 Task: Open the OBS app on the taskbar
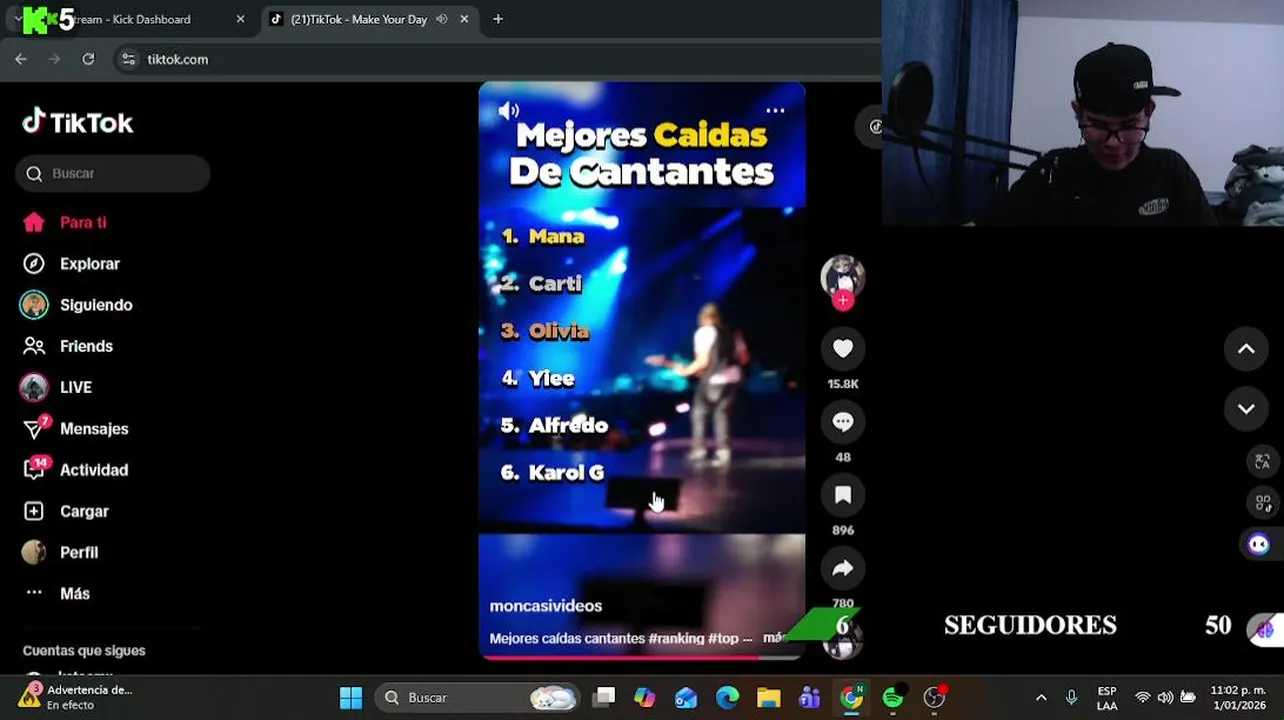click(x=934, y=697)
